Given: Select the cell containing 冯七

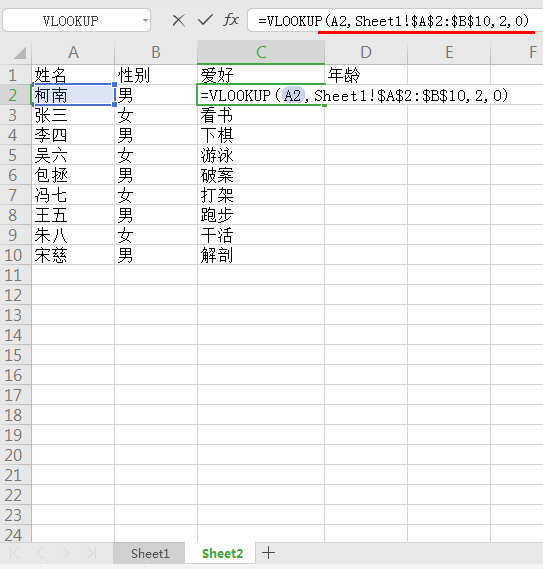Looking at the screenshot, I should click(x=73, y=195).
